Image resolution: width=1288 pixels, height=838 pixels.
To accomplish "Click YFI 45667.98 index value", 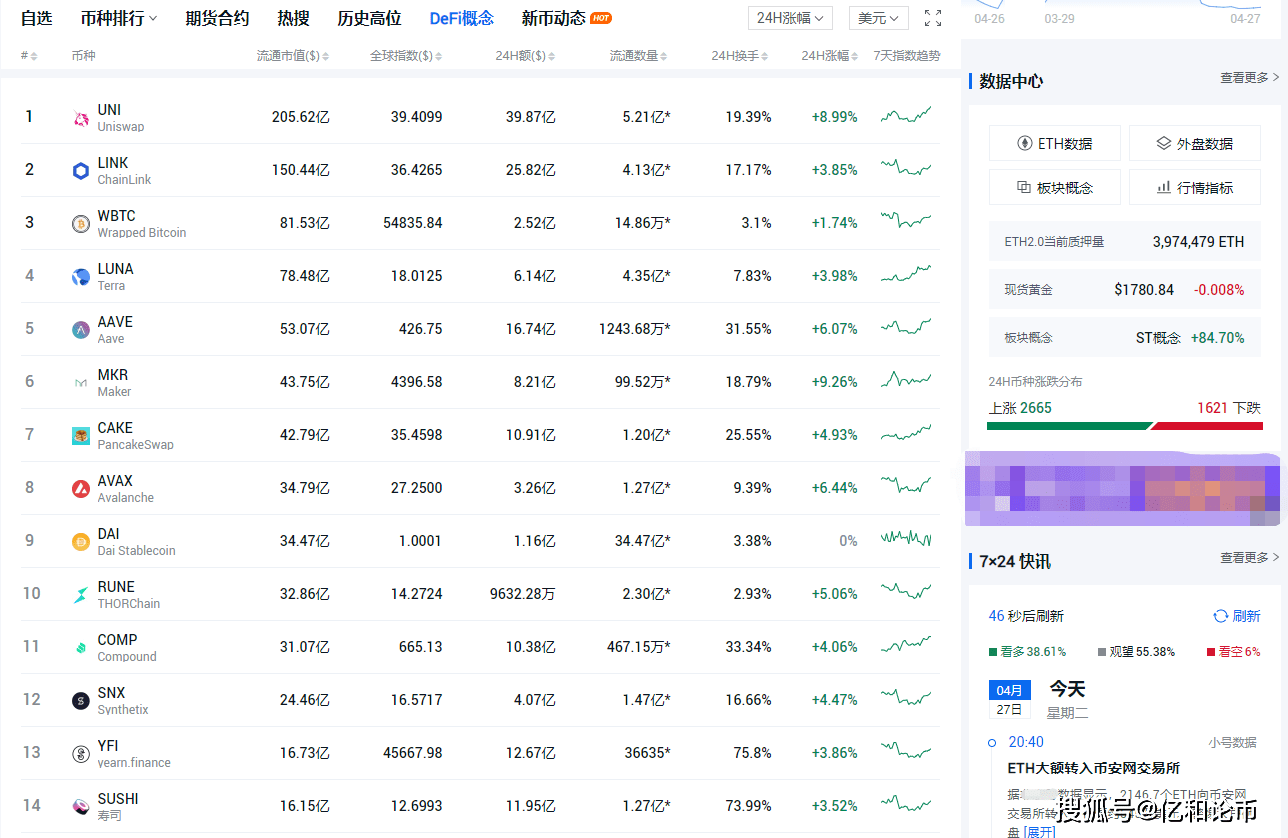I will 412,753.
